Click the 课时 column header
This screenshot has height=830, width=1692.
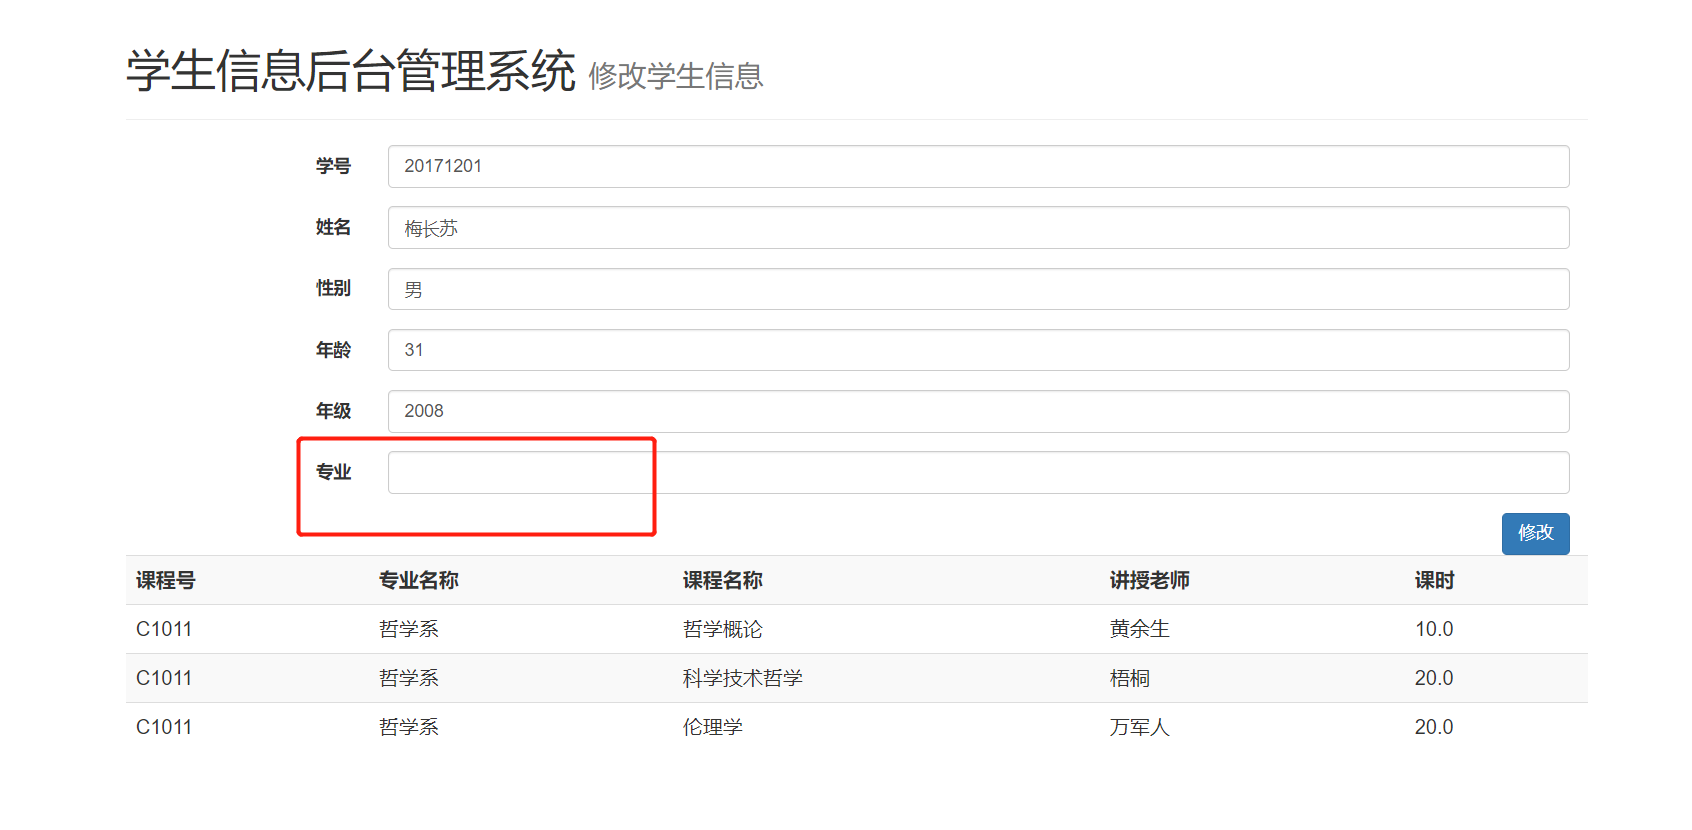tap(1434, 580)
